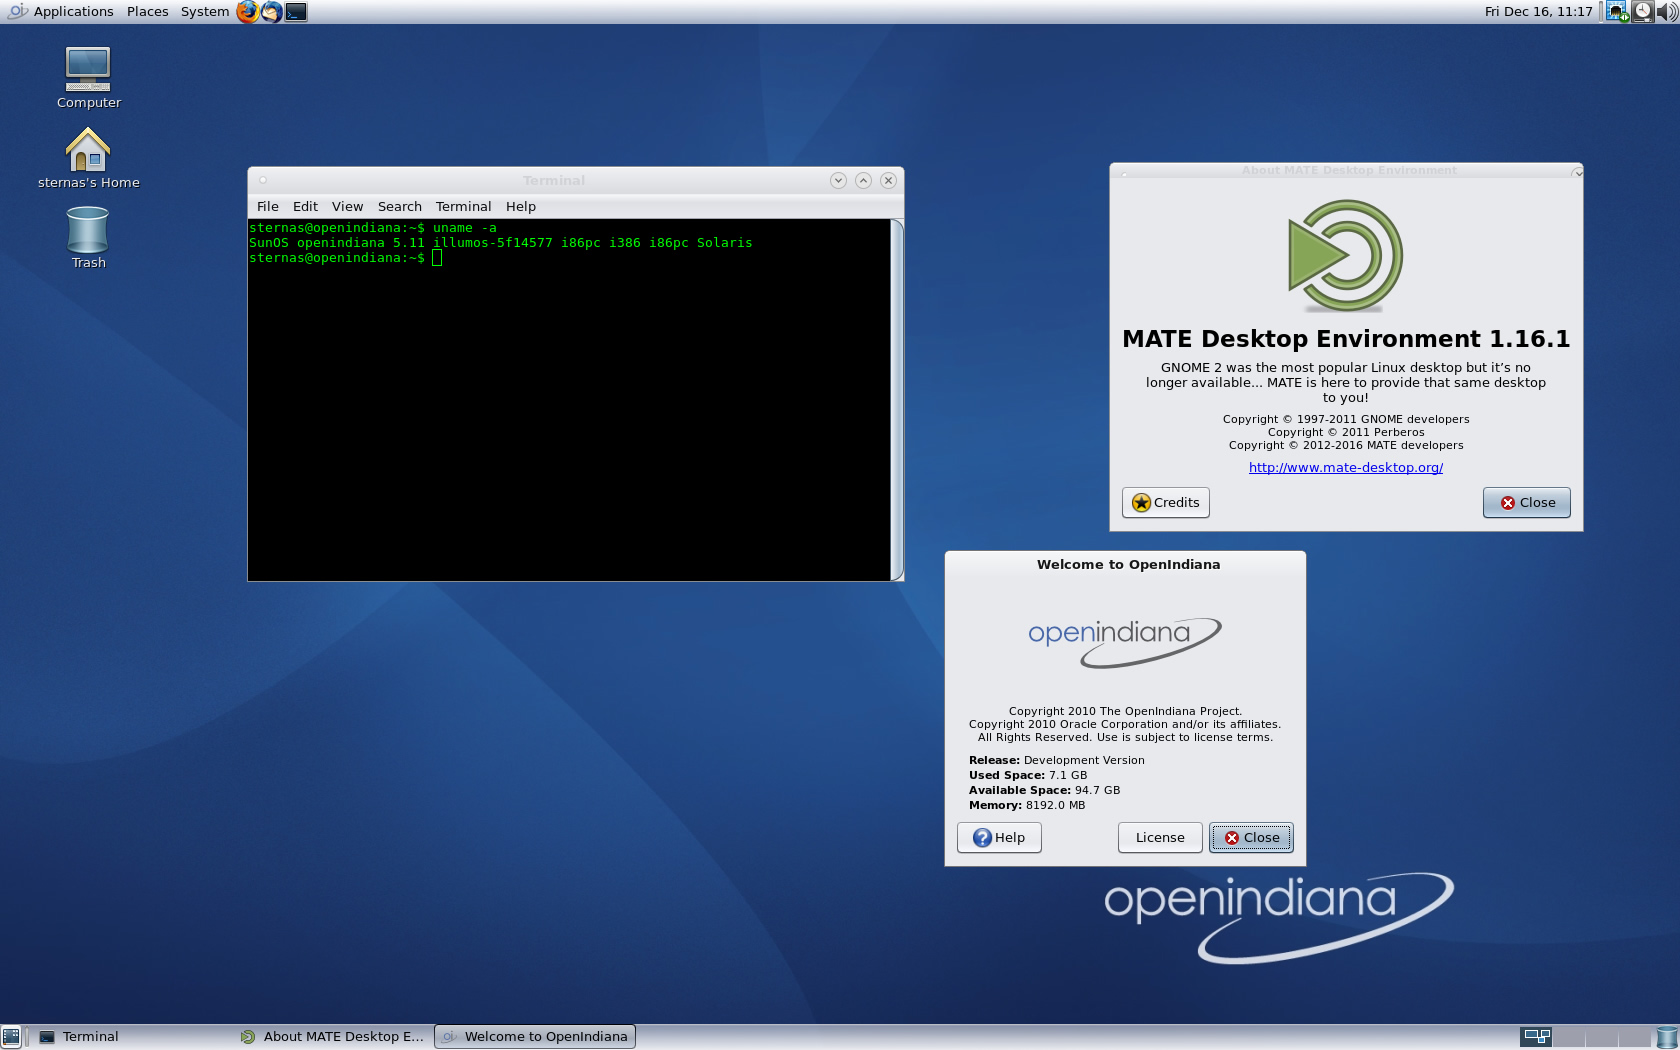Switch to the second workspace
The image size is (1680, 1050).
click(x=1568, y=1037)
